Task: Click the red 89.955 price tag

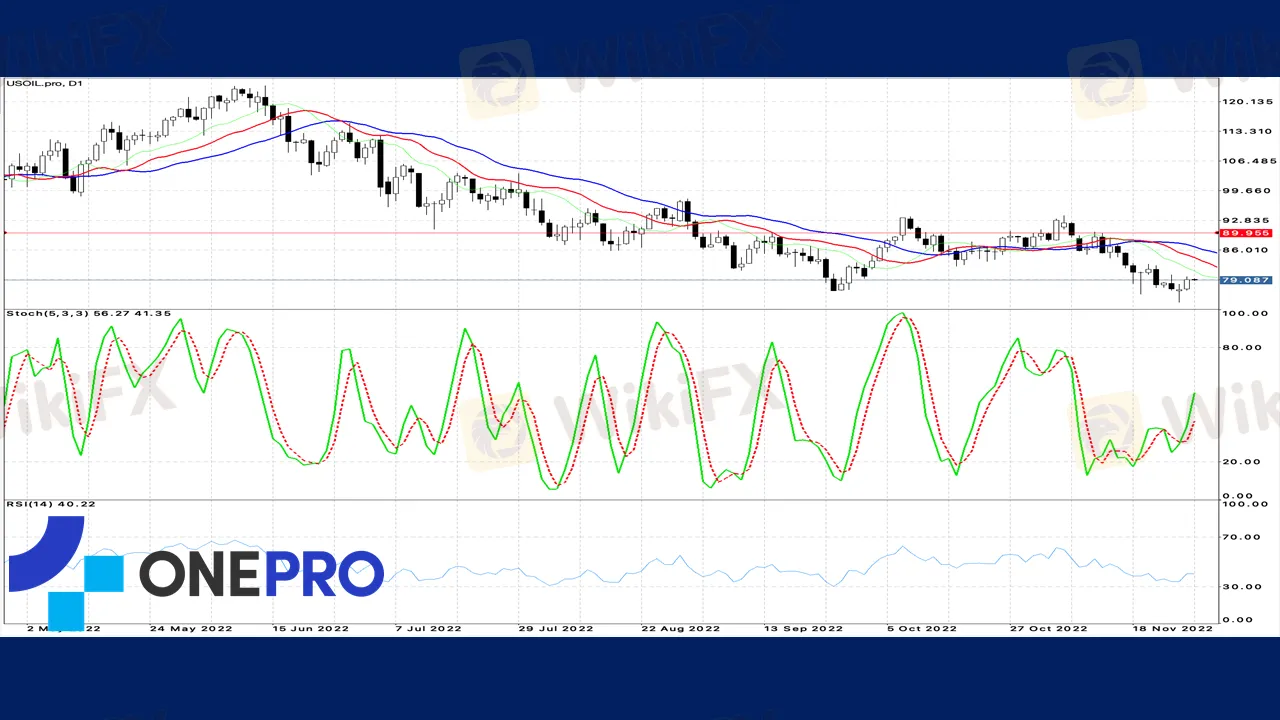Action: (1246, 233)
